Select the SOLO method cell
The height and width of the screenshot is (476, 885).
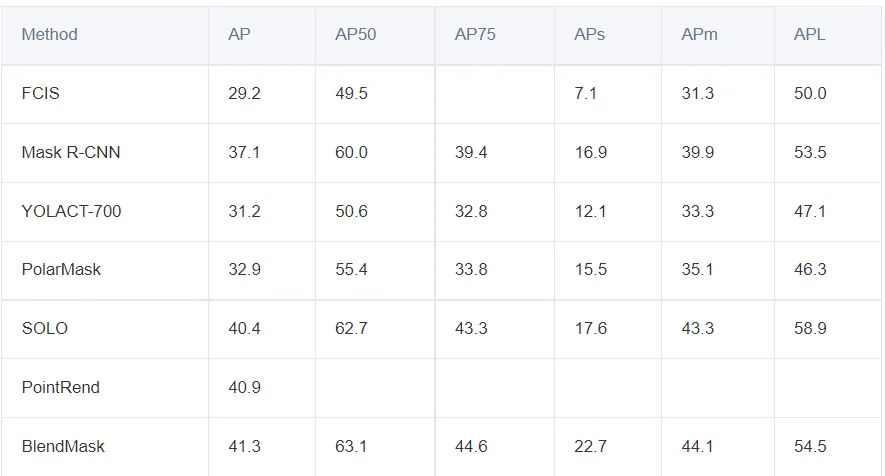(45, 328)
